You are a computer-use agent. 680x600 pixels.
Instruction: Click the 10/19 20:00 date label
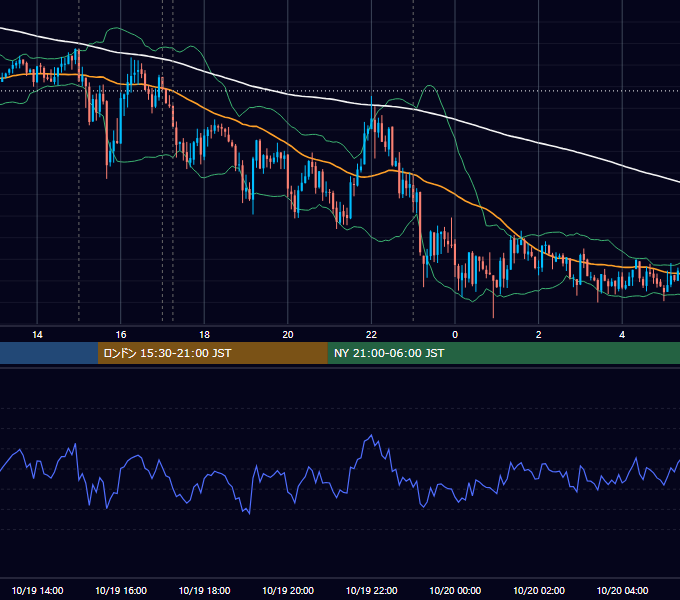coord(288,590)
